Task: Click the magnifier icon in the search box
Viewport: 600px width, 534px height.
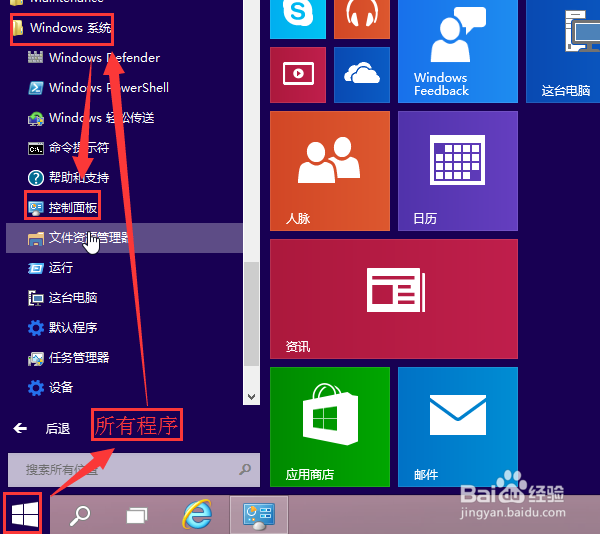Action: pos(245,469)
